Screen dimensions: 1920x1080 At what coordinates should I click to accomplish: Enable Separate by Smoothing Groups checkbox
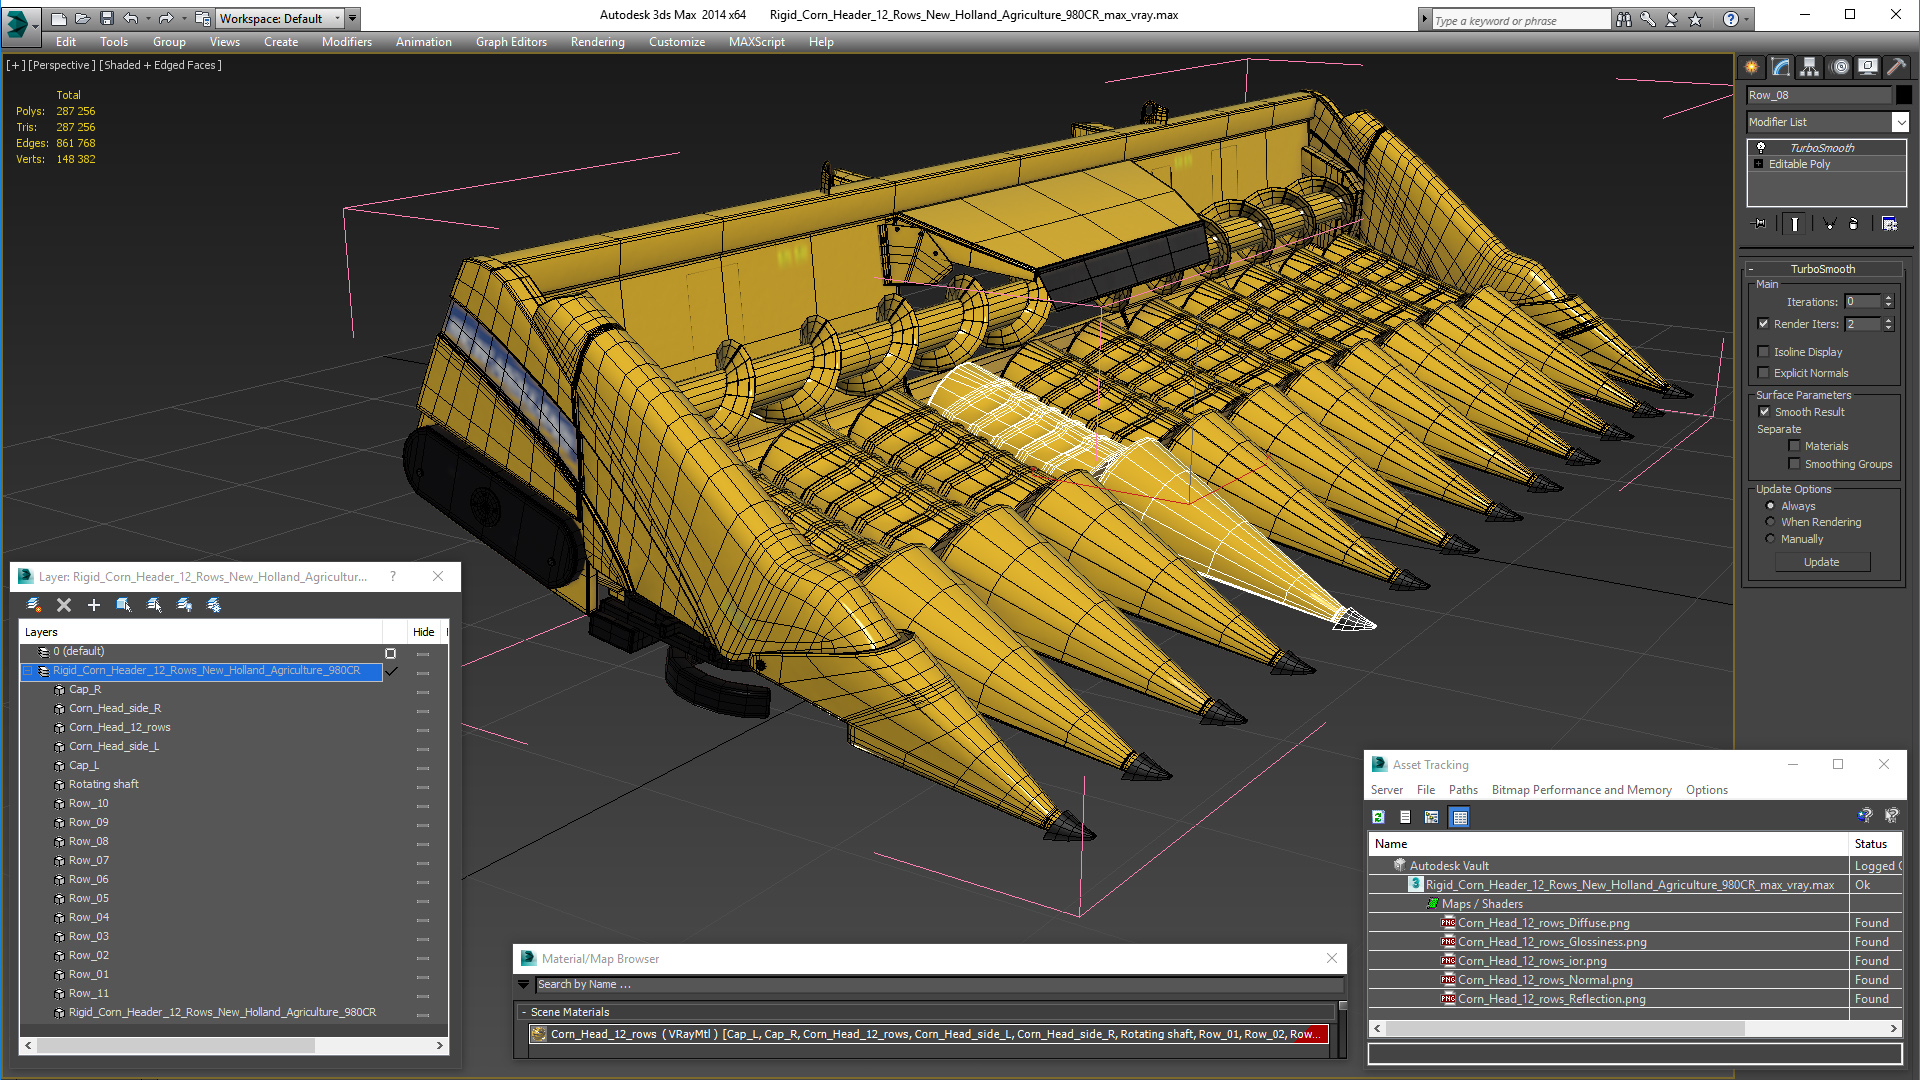(1794, 464)
